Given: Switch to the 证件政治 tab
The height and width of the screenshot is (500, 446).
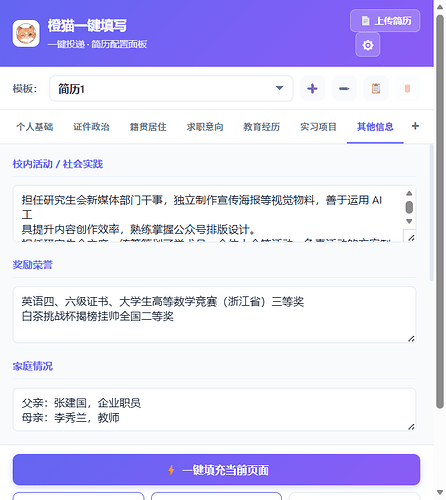Looking at the screenshot, I should pos(91,127).
